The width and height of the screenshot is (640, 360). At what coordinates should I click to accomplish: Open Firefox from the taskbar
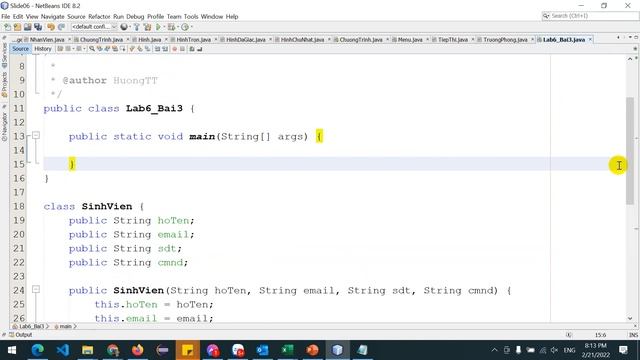click(138, 350)
